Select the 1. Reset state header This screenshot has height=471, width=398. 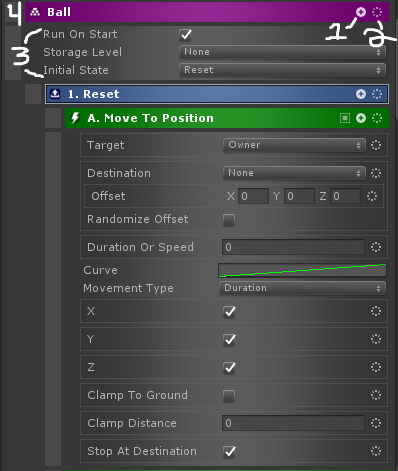217,94
